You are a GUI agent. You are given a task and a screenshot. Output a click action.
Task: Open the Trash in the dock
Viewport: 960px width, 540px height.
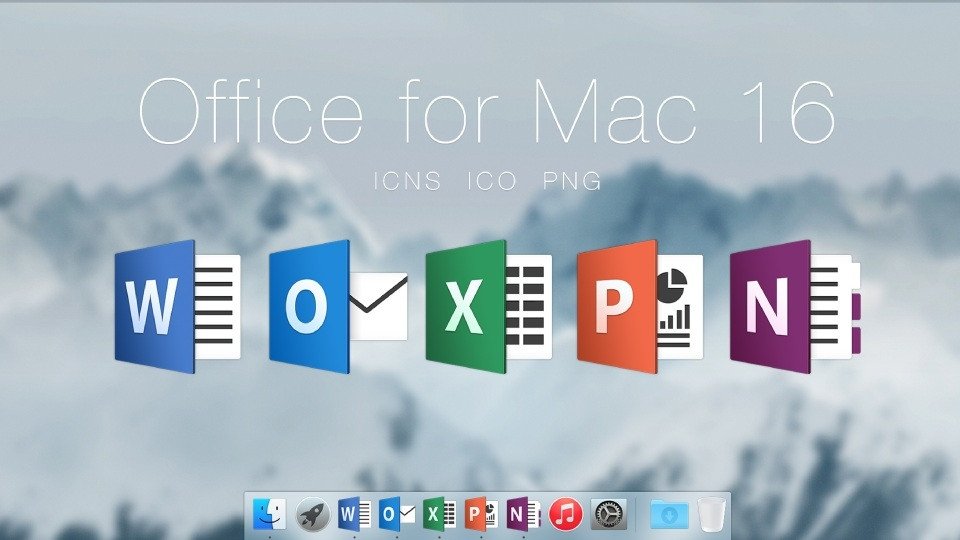(712, 514)
